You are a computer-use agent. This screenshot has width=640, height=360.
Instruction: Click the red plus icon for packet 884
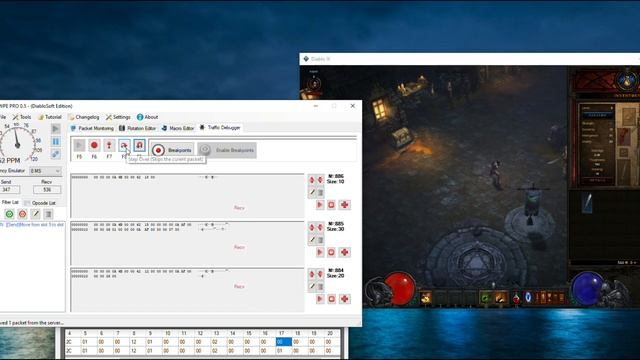click(344, 299)
